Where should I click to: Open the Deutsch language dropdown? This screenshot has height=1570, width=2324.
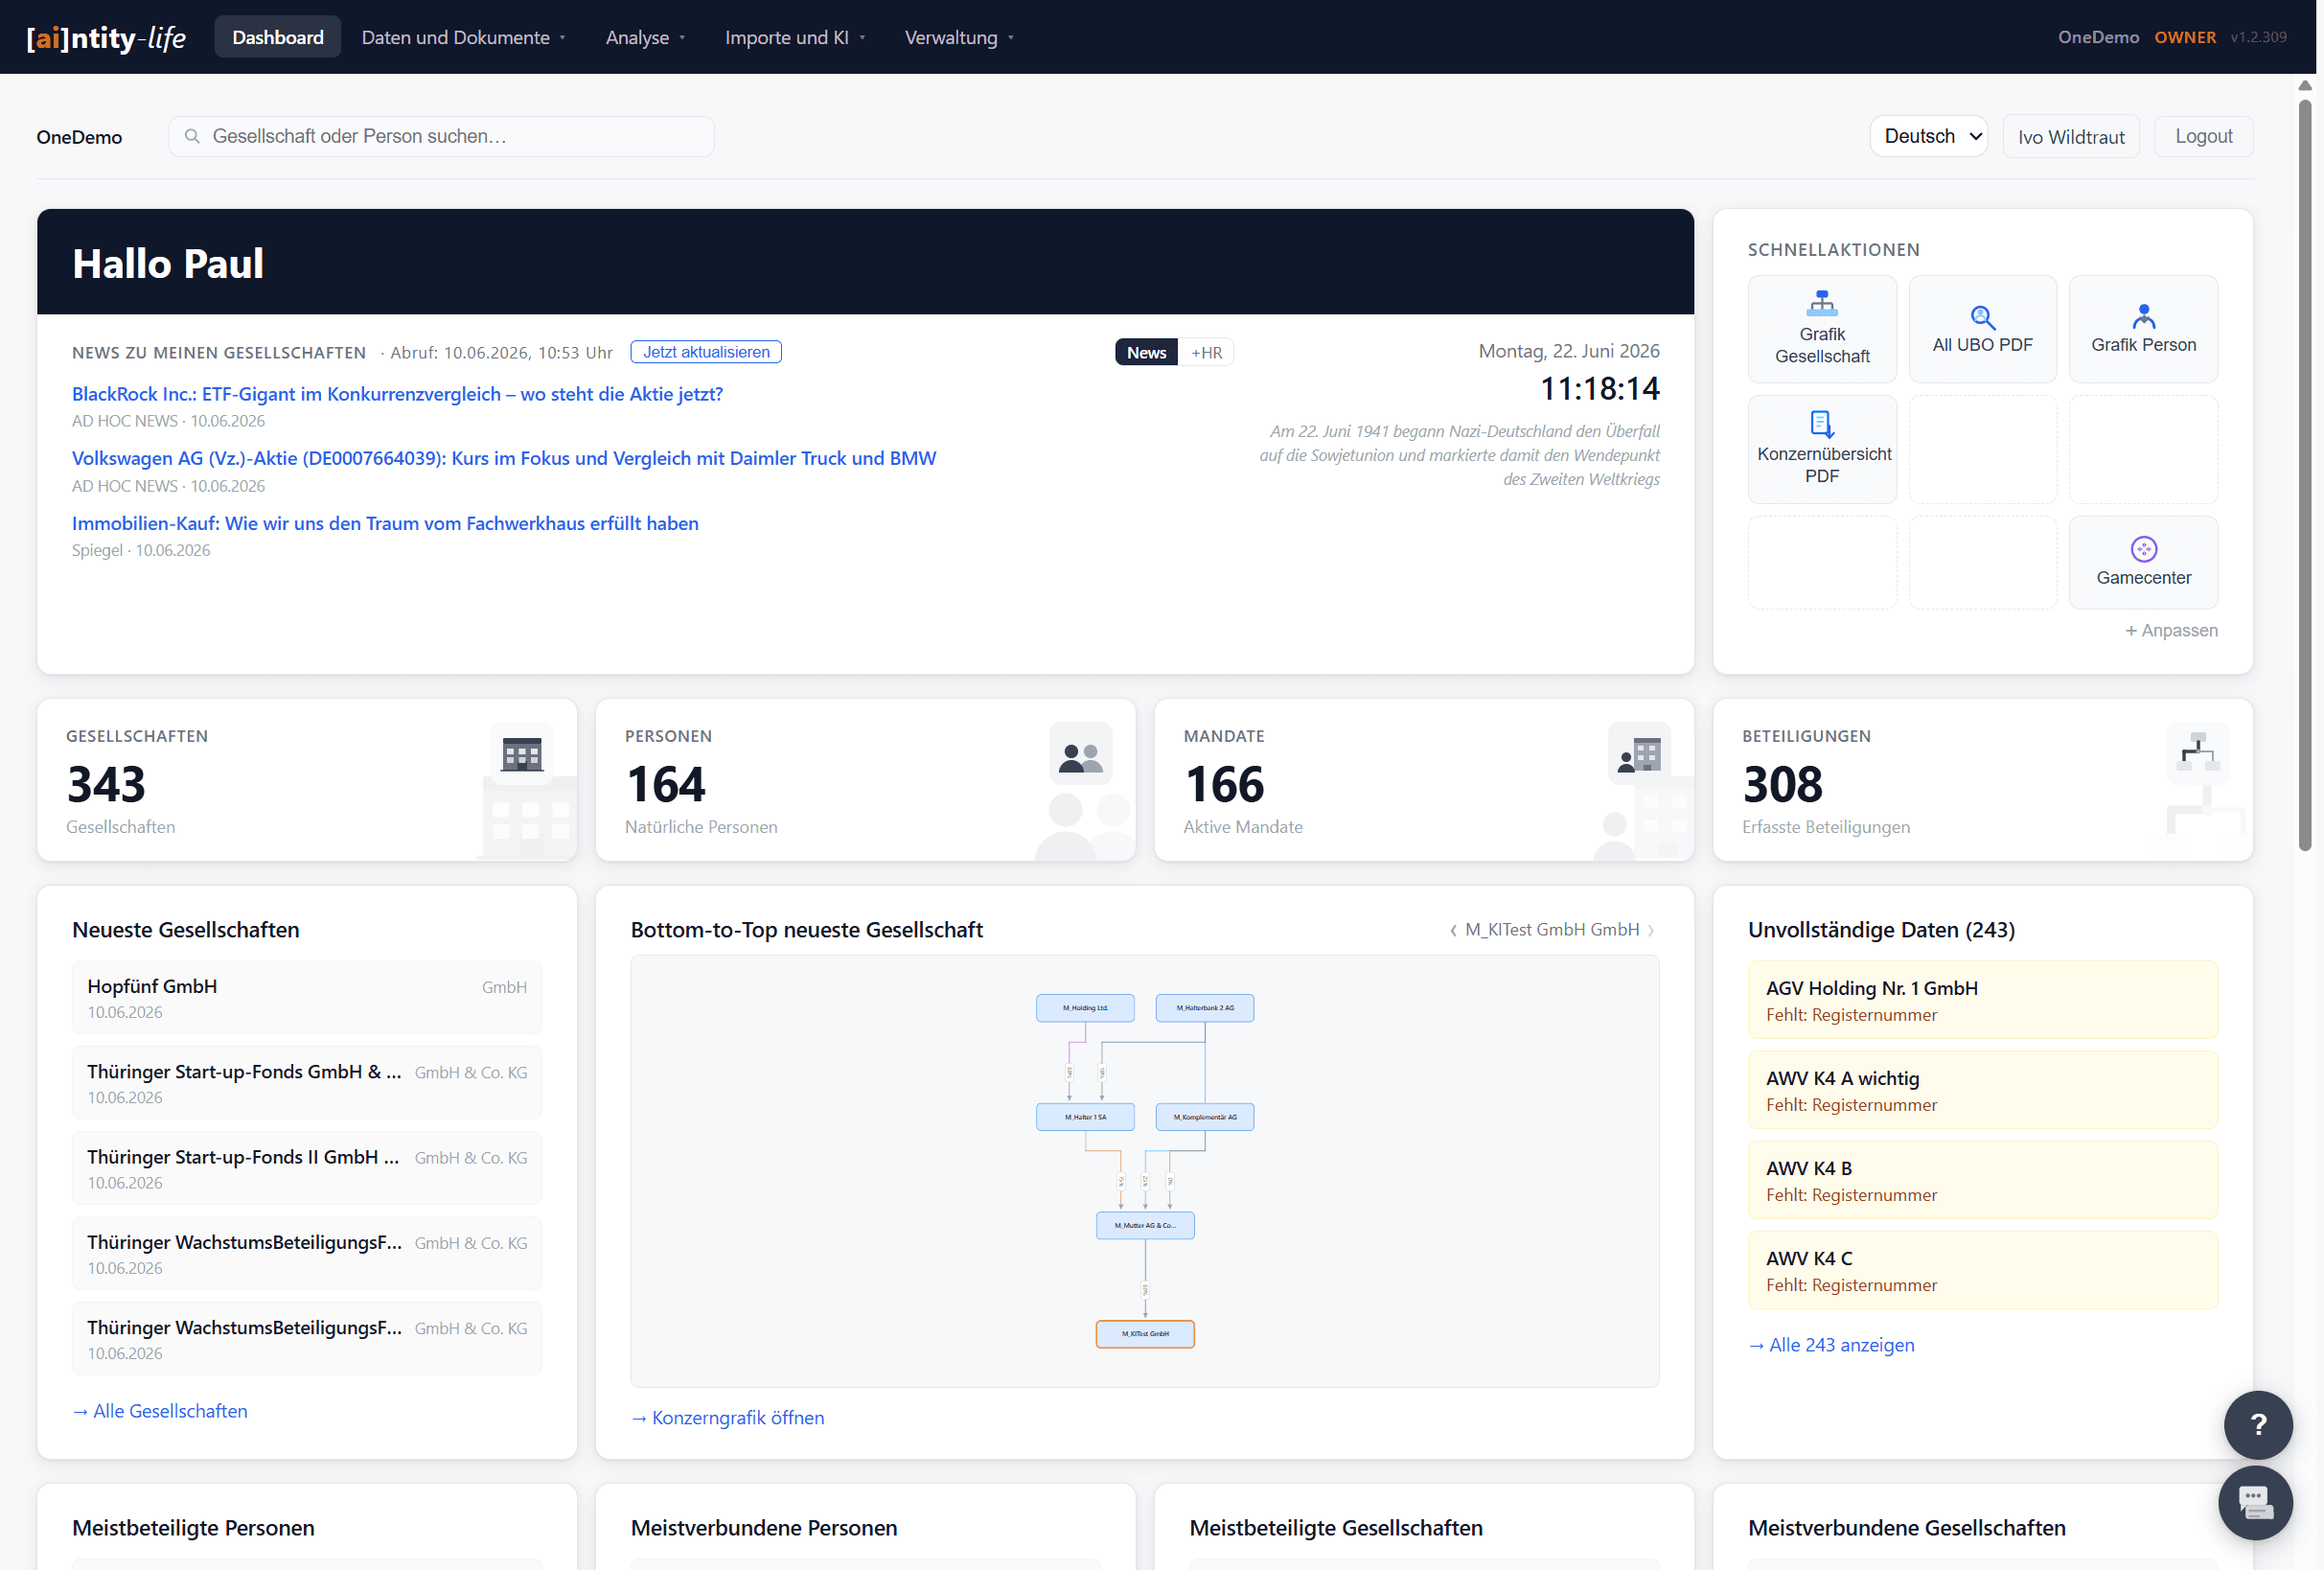(x=1928, y=136)
